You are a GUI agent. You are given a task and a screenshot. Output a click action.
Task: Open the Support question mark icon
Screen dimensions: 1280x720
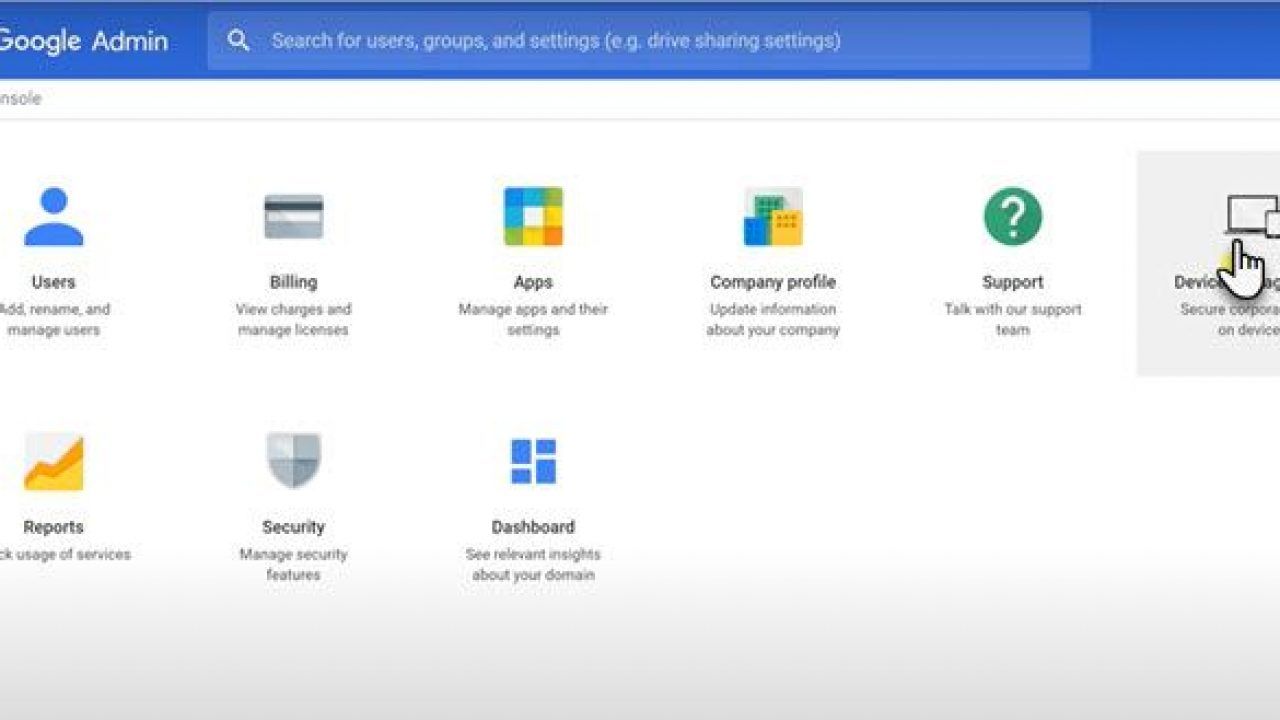tap(1012, 216)
